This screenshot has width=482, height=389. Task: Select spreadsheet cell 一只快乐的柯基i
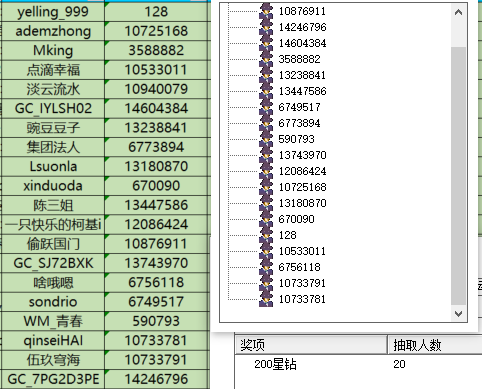pyautogui.click(x=53, y=224)
